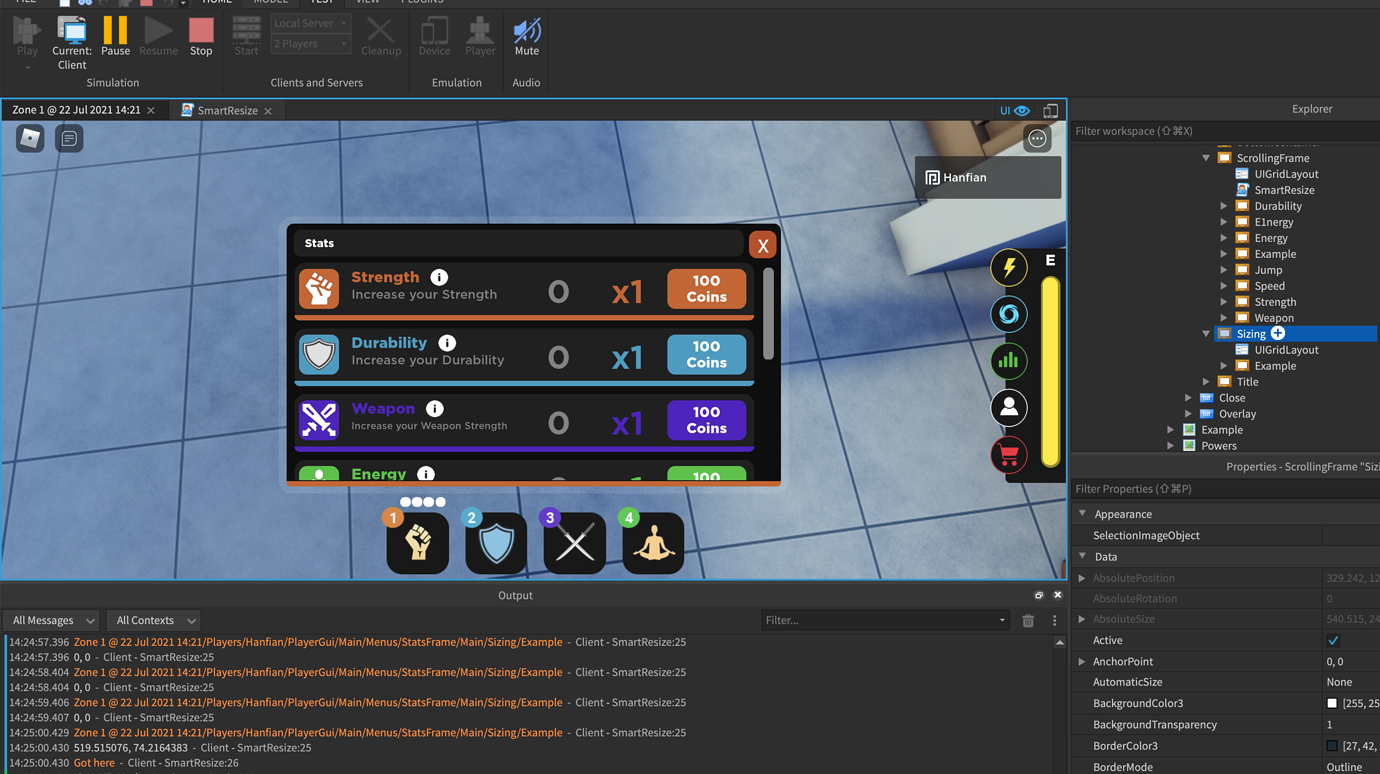This screenshot has width=1380, height=774.
Task: Click the Resume button in Simulation
Action: tap(158, 37)
